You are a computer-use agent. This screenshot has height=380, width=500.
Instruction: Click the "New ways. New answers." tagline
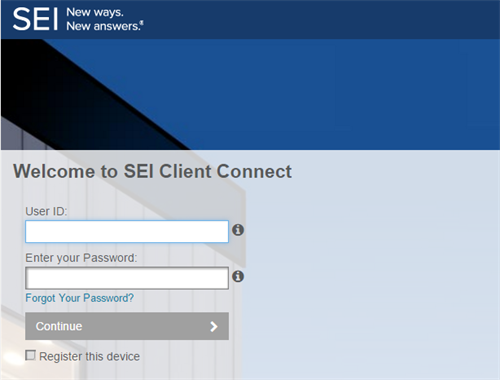coord(104,19)
